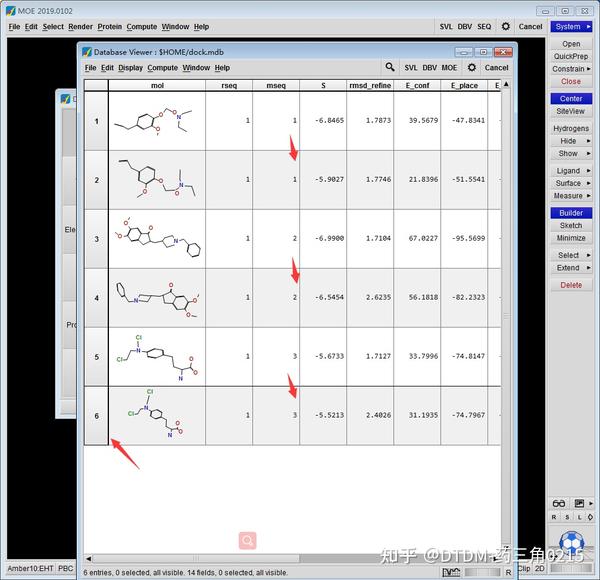Open main MOE window settings gear
Screen dimensions: 600x580
coord(505,26)
